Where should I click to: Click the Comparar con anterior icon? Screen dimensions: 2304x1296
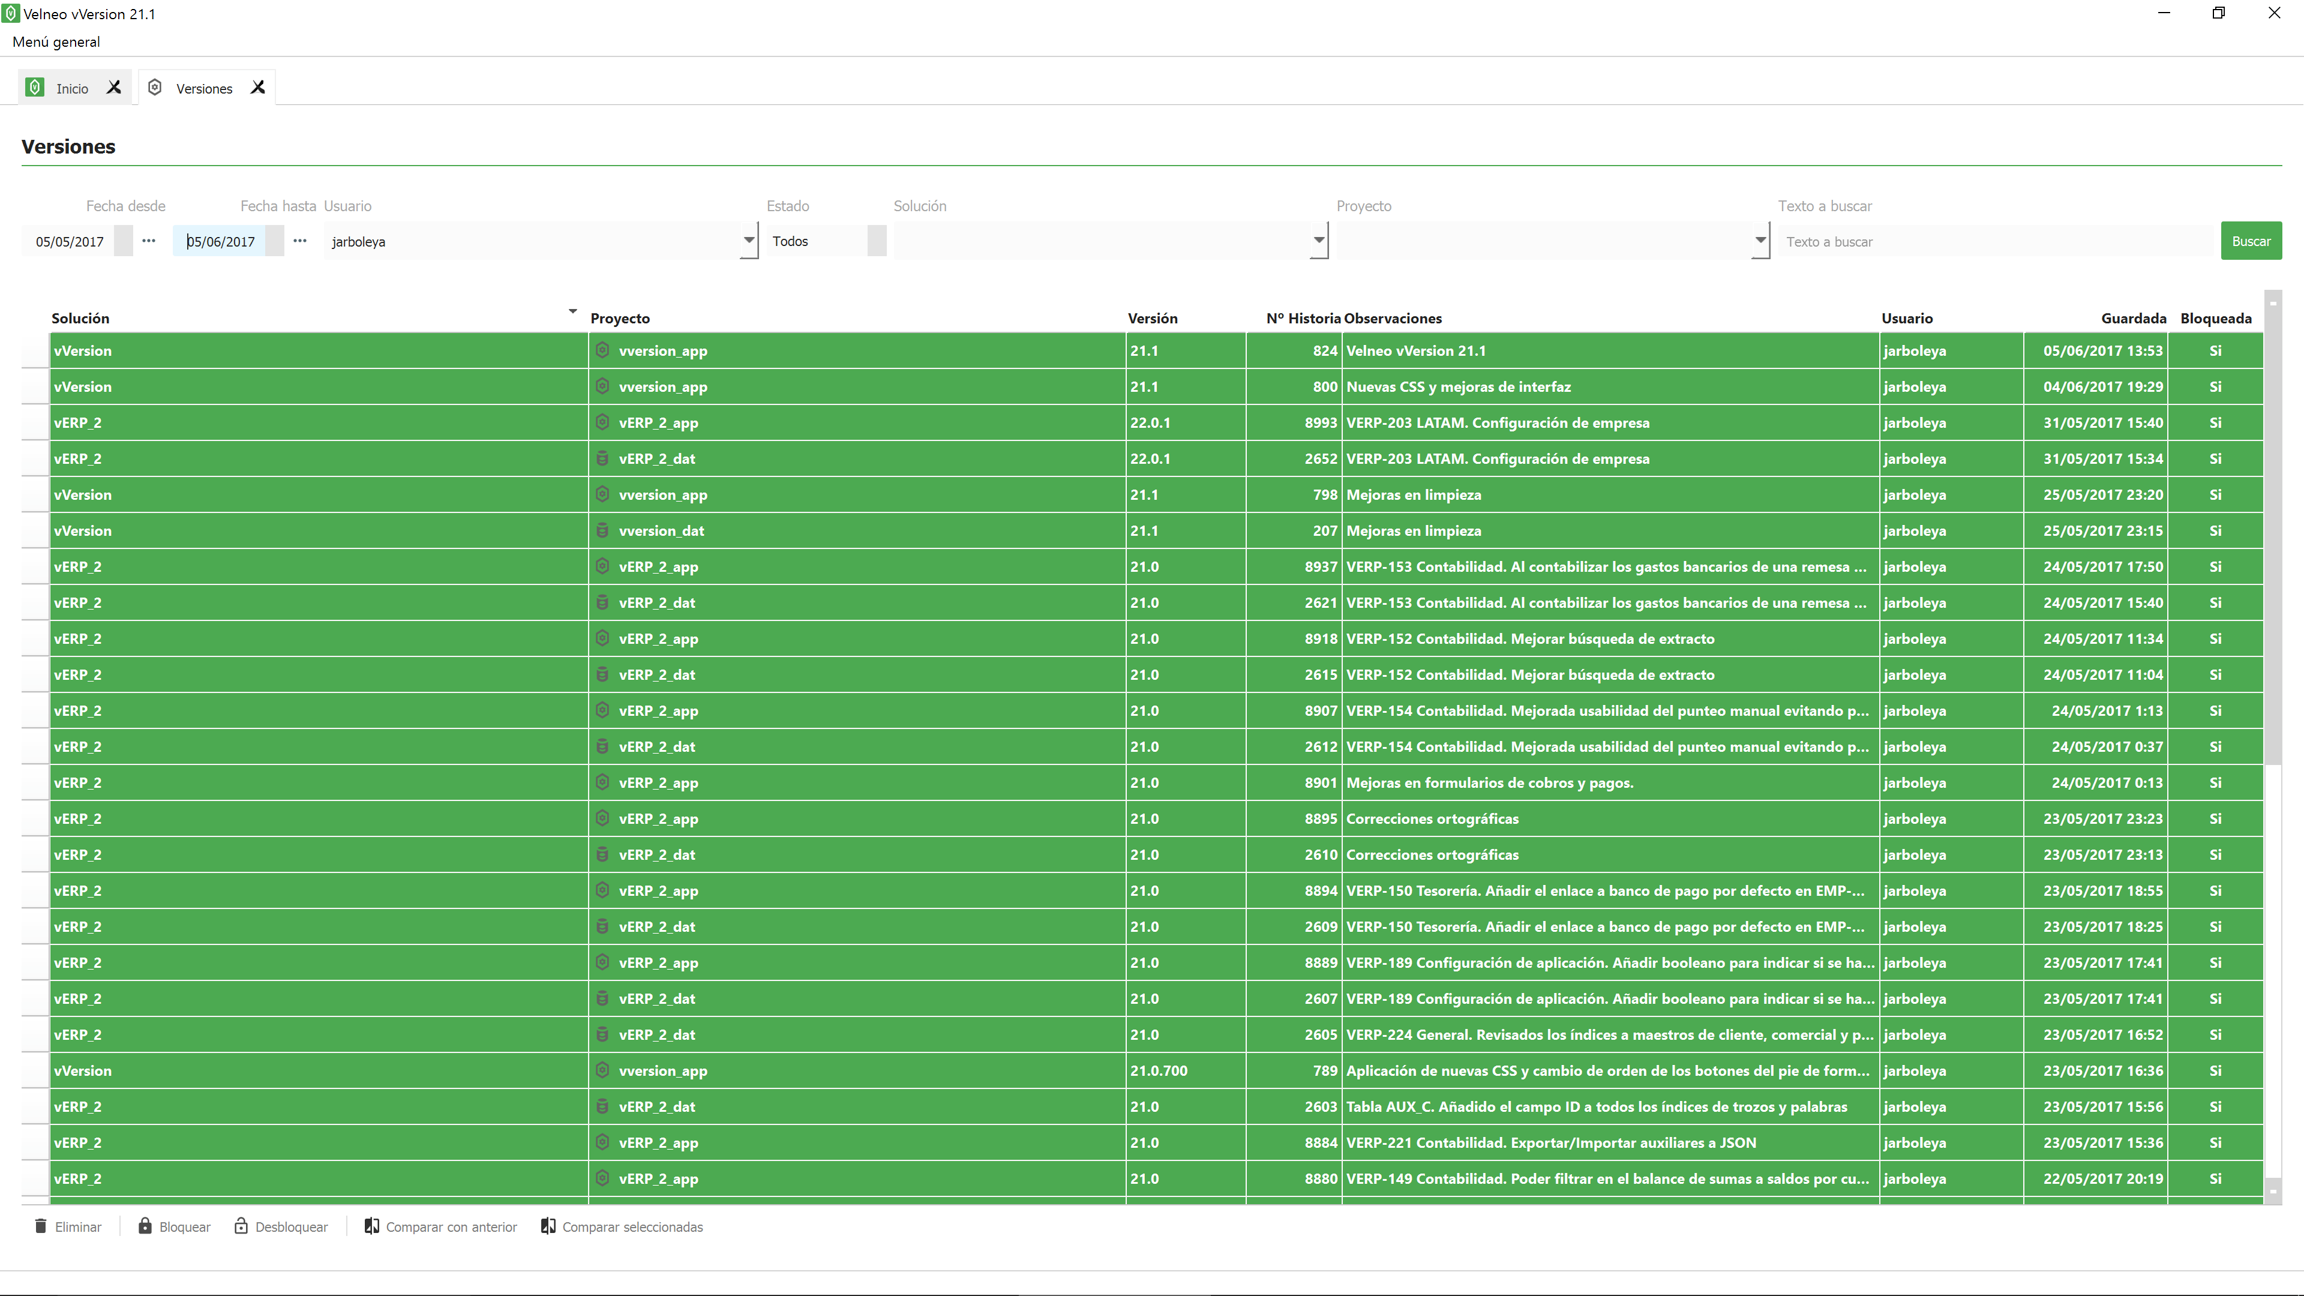click(x=371, y=1226)
